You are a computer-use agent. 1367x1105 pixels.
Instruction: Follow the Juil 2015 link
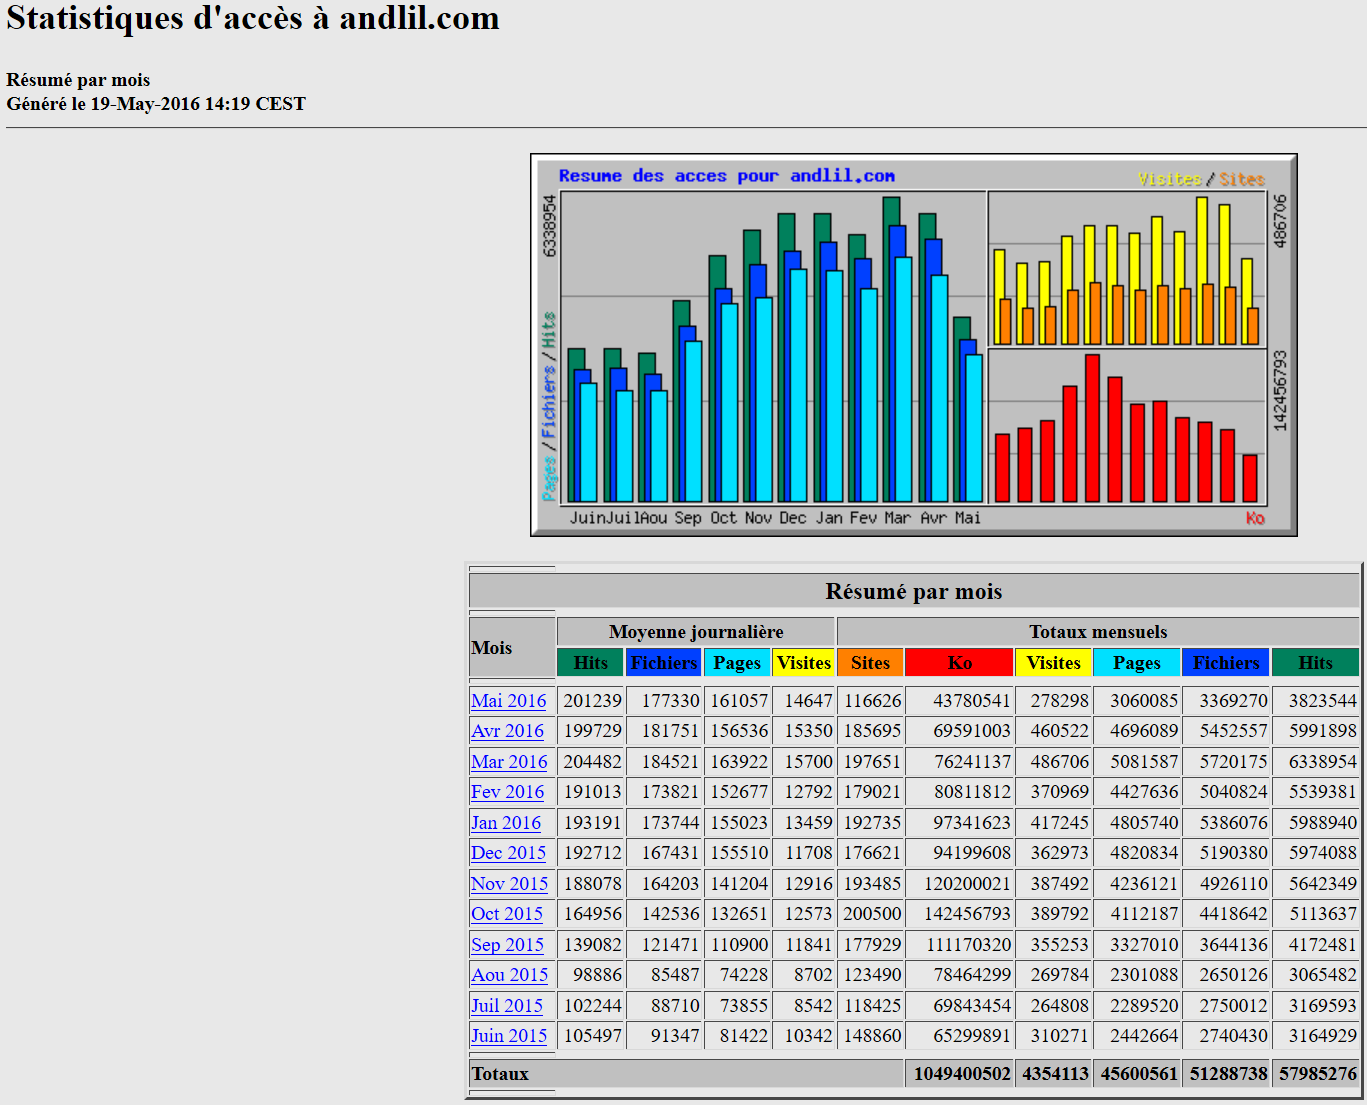[507, 1006]
